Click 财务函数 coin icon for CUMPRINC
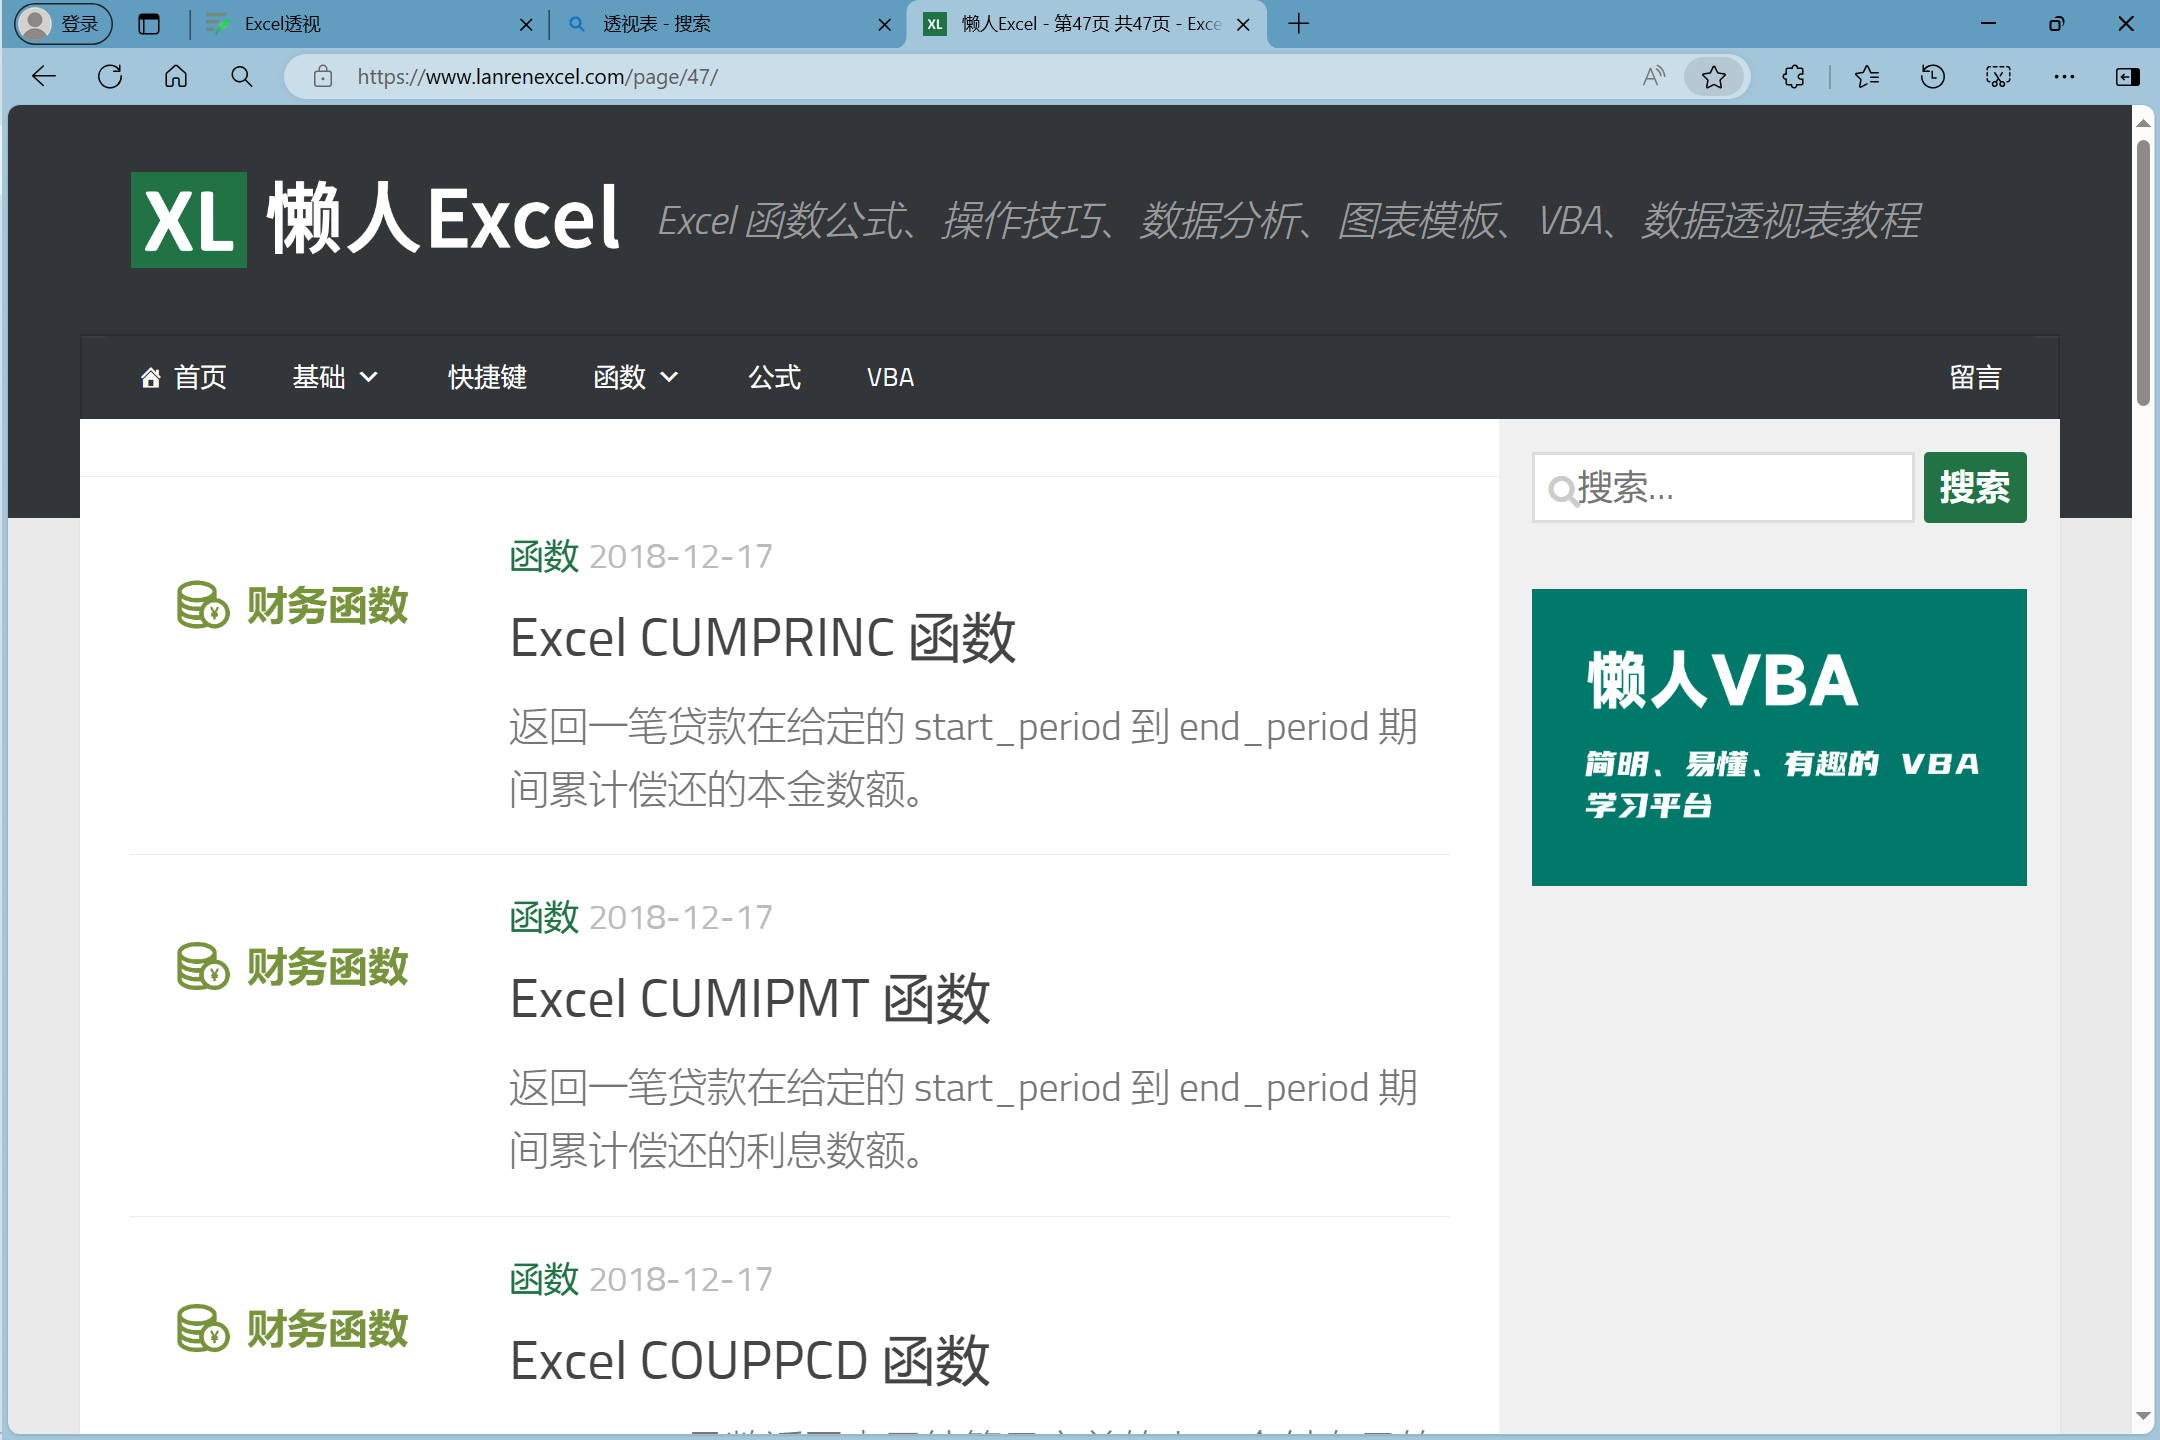Screen dimensions: 2160x1440 click(203, 606)
